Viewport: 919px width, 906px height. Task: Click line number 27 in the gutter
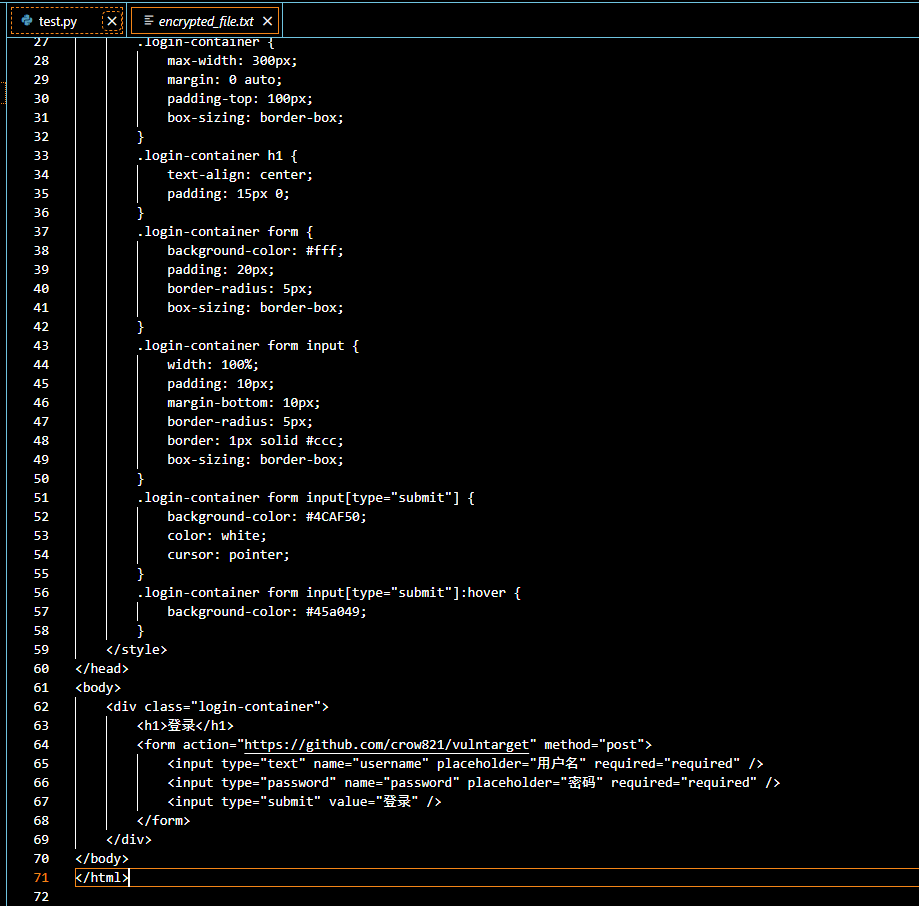tap(41, 42)
